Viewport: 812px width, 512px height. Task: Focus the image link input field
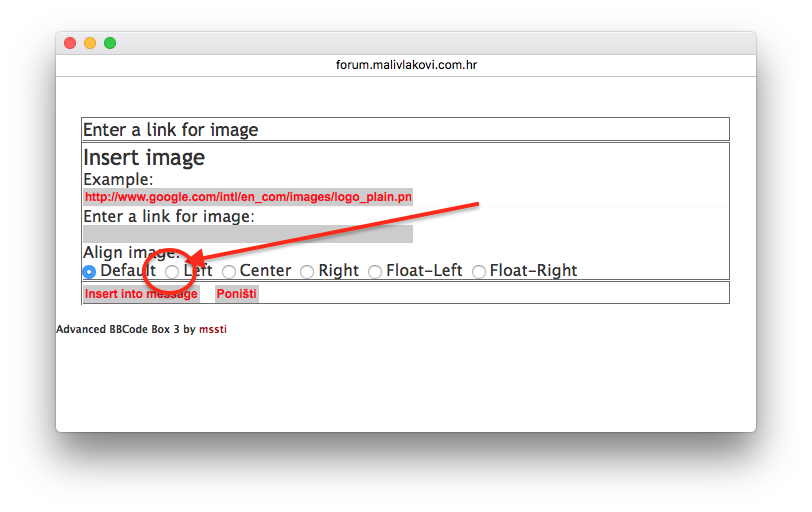[248, 234]
